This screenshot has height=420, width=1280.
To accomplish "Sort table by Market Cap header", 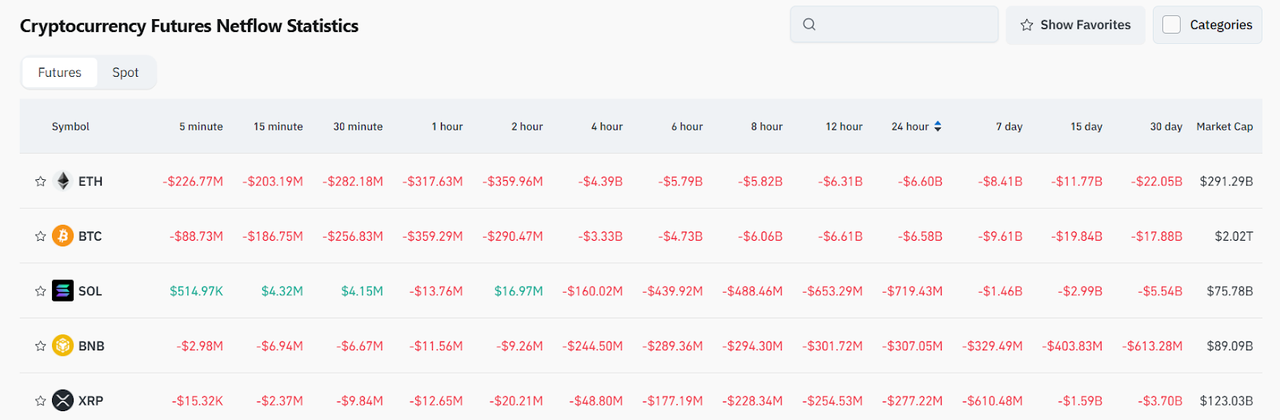I will pos(1224,127).
